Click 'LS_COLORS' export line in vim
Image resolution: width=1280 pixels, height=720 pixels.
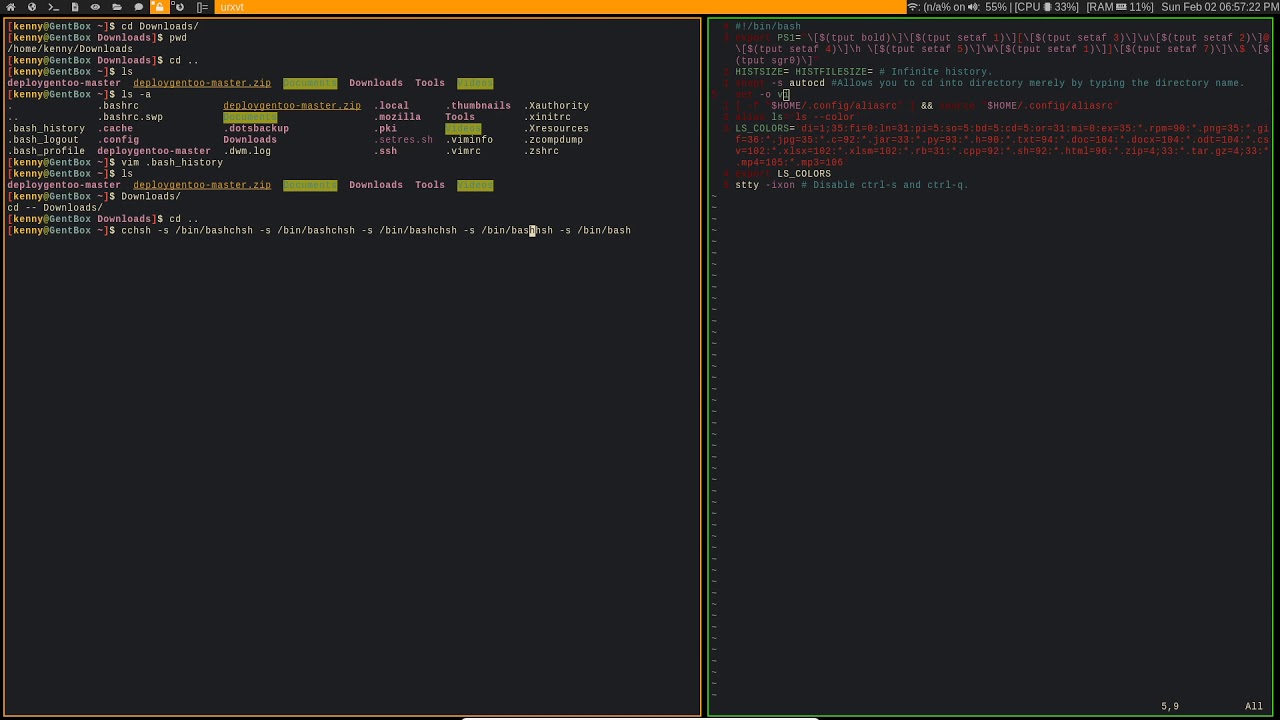click(783, 174)
